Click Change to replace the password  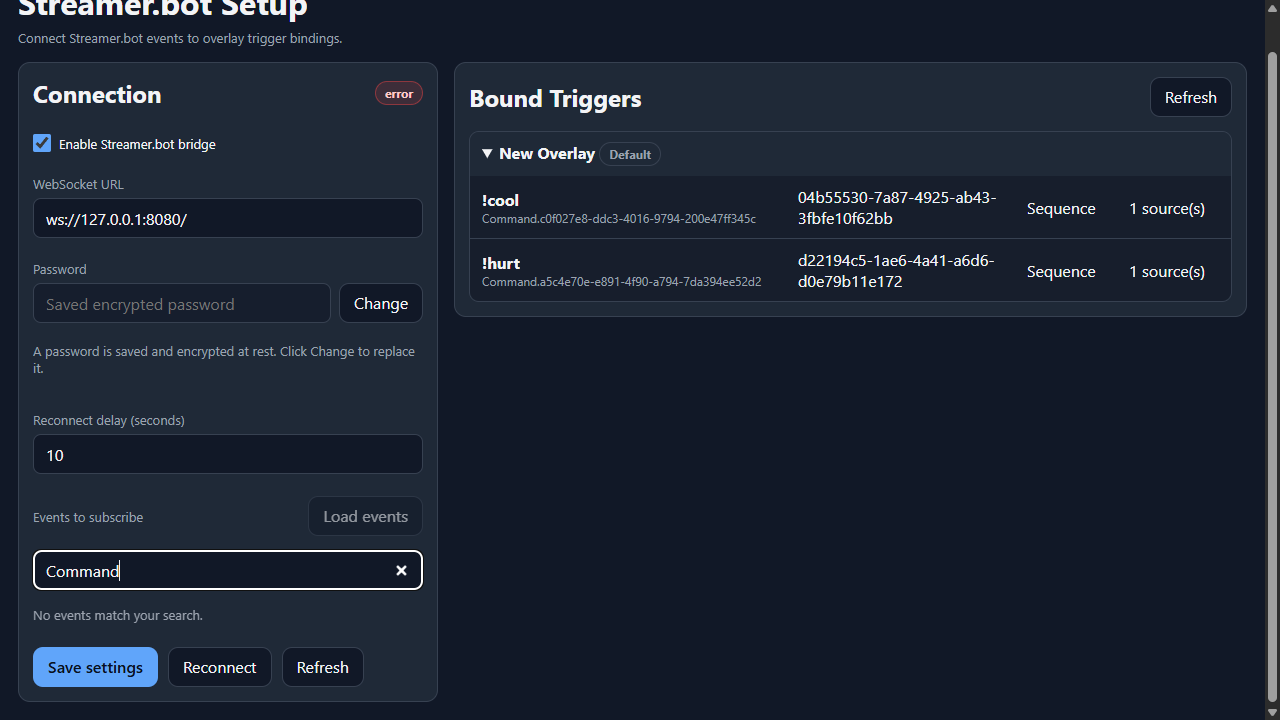point(381,304)
